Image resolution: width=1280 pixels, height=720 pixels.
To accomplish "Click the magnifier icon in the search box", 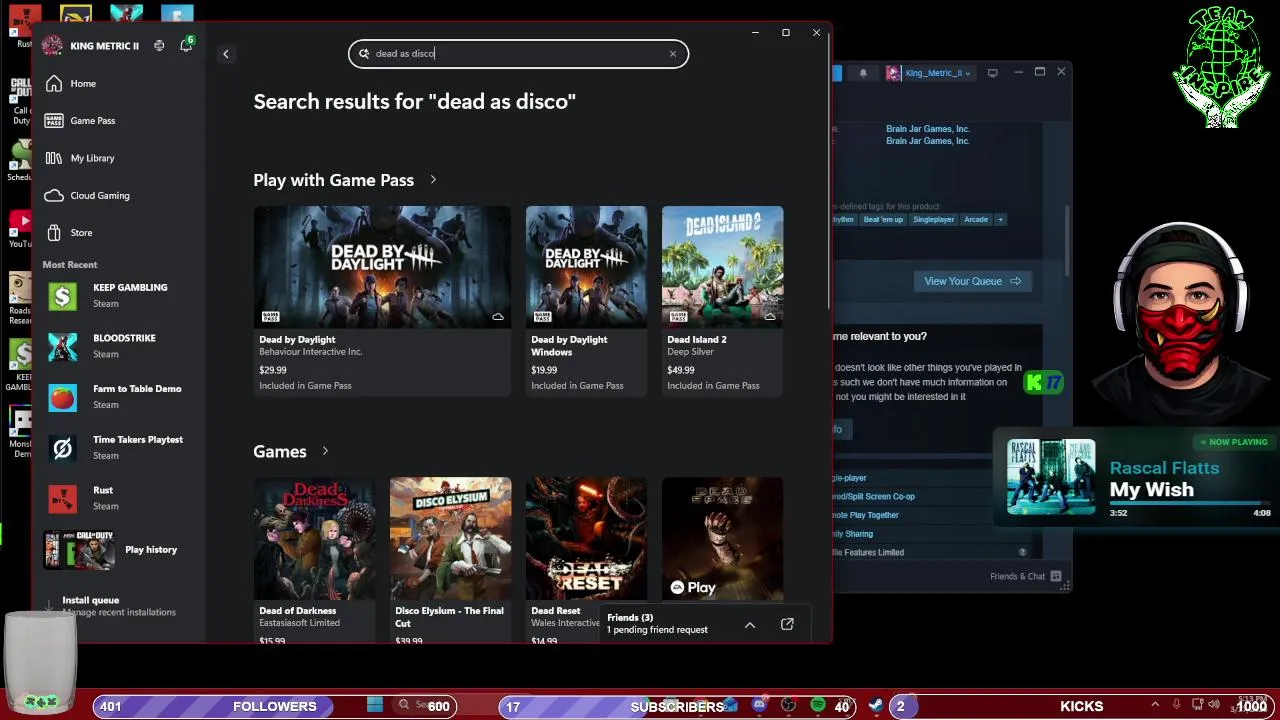I will (364, 54).
